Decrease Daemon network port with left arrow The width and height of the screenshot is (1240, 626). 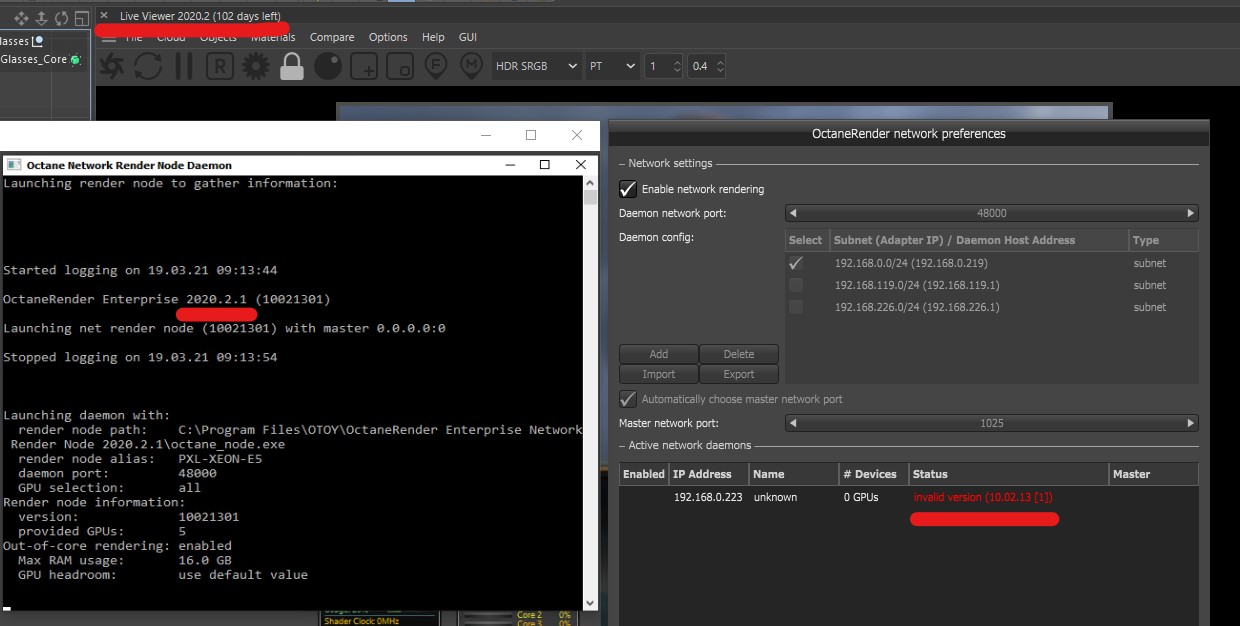[x=793, y=213]
